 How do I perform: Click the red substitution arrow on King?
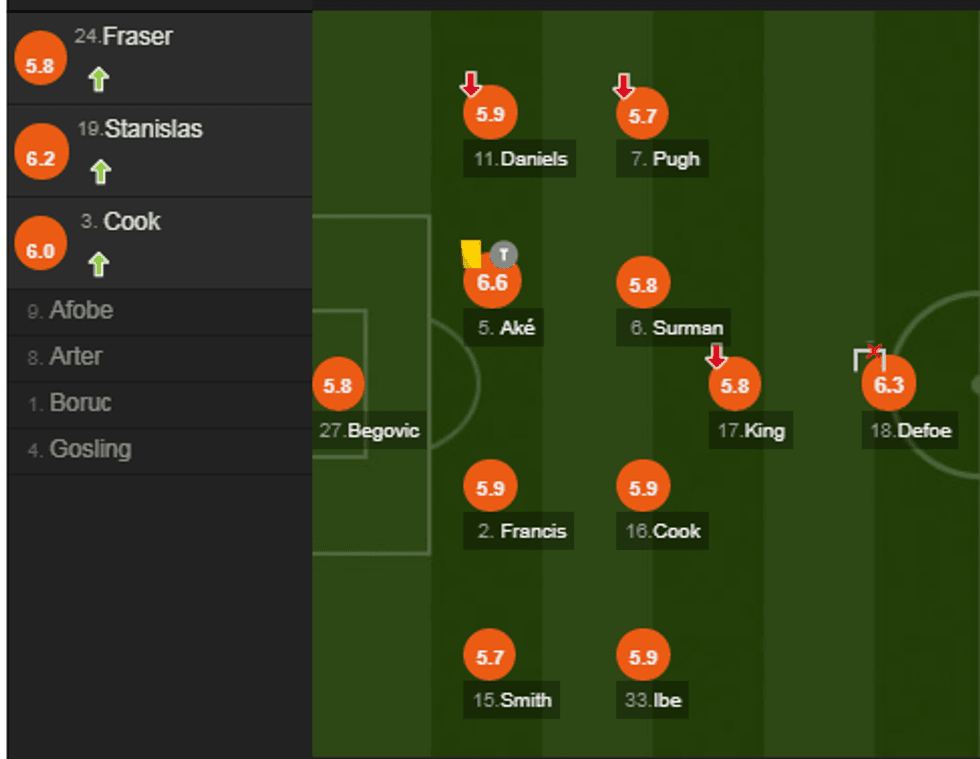pyautogui.click(x=716, y=355)
